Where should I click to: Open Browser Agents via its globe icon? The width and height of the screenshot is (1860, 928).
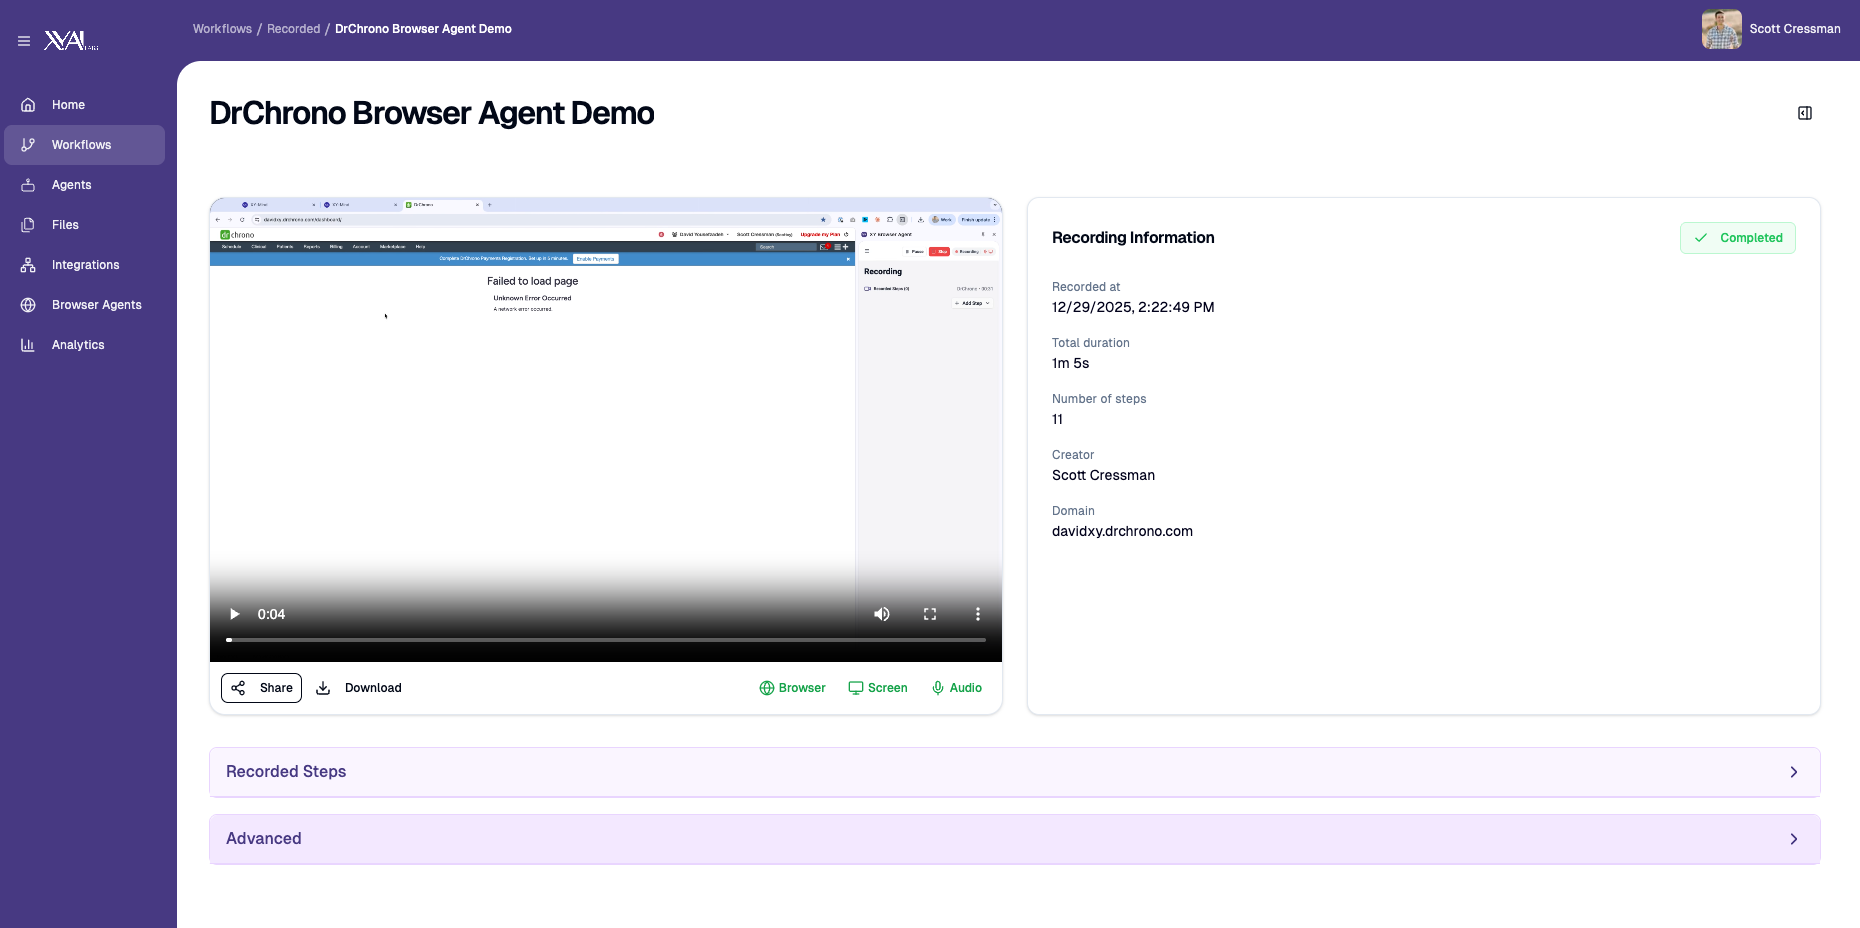(28, 304)
